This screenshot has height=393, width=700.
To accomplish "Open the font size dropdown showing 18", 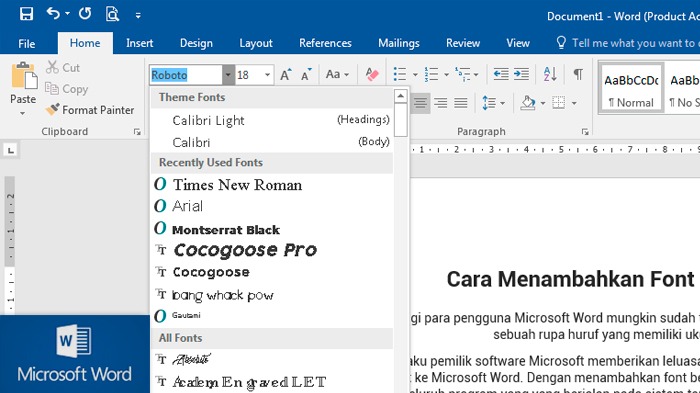I will pyautogui.click(x=267, y=75).
